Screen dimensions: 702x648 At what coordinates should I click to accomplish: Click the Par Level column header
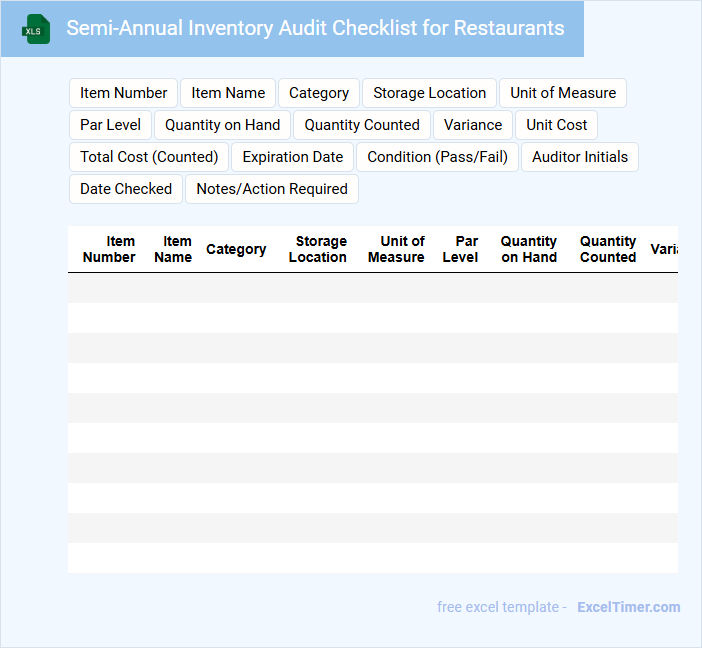click(460, 249)
